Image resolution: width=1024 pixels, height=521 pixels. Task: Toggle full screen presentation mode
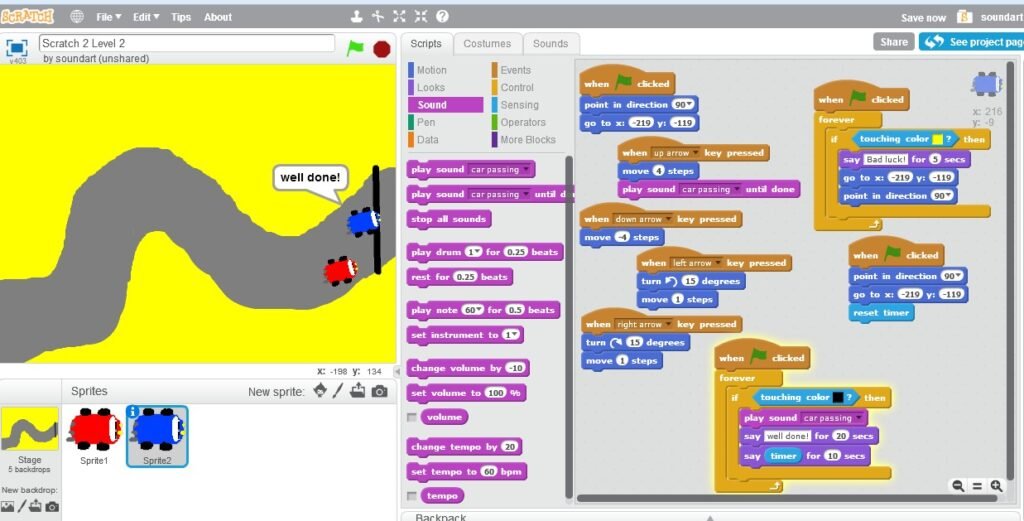coord(17,48)
